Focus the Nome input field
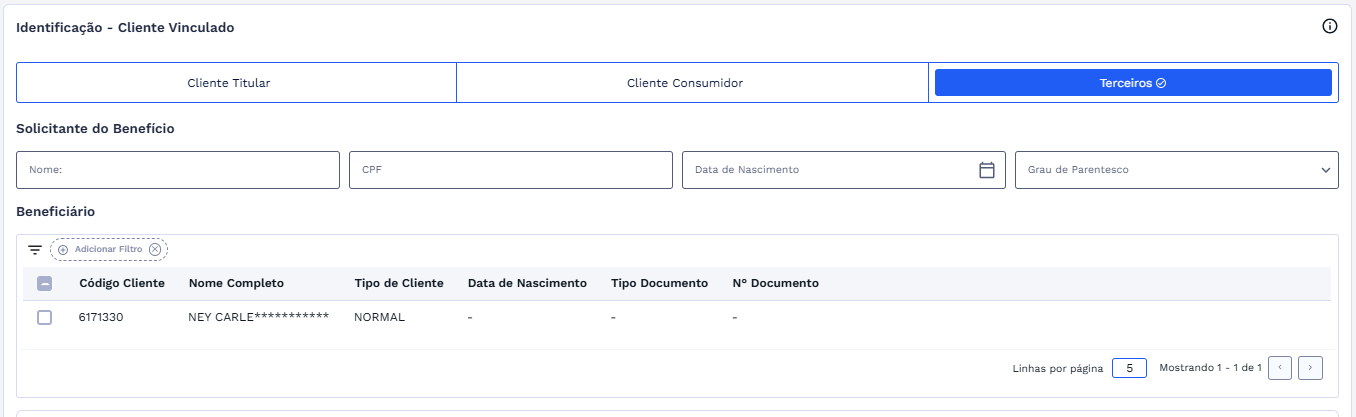 click(178, 170)
